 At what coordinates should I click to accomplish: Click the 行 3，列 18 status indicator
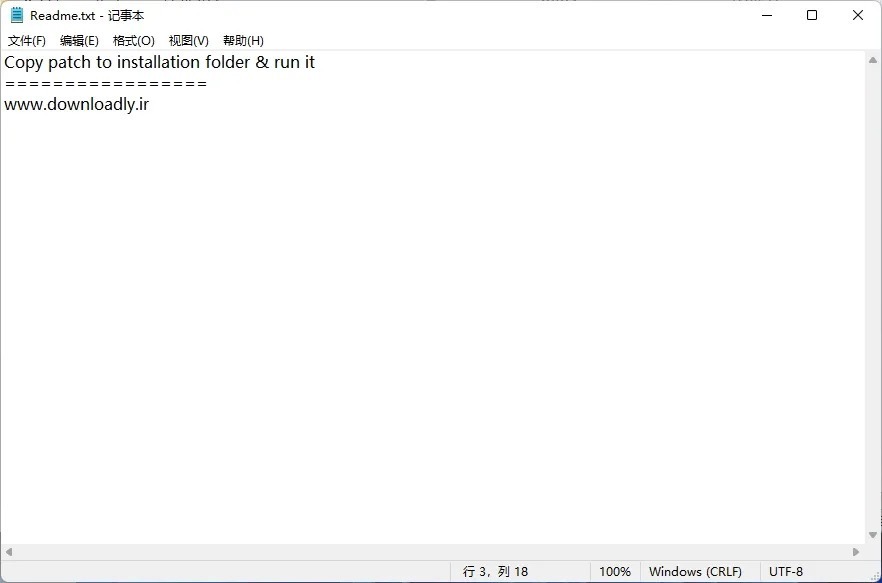coord(495,572)
